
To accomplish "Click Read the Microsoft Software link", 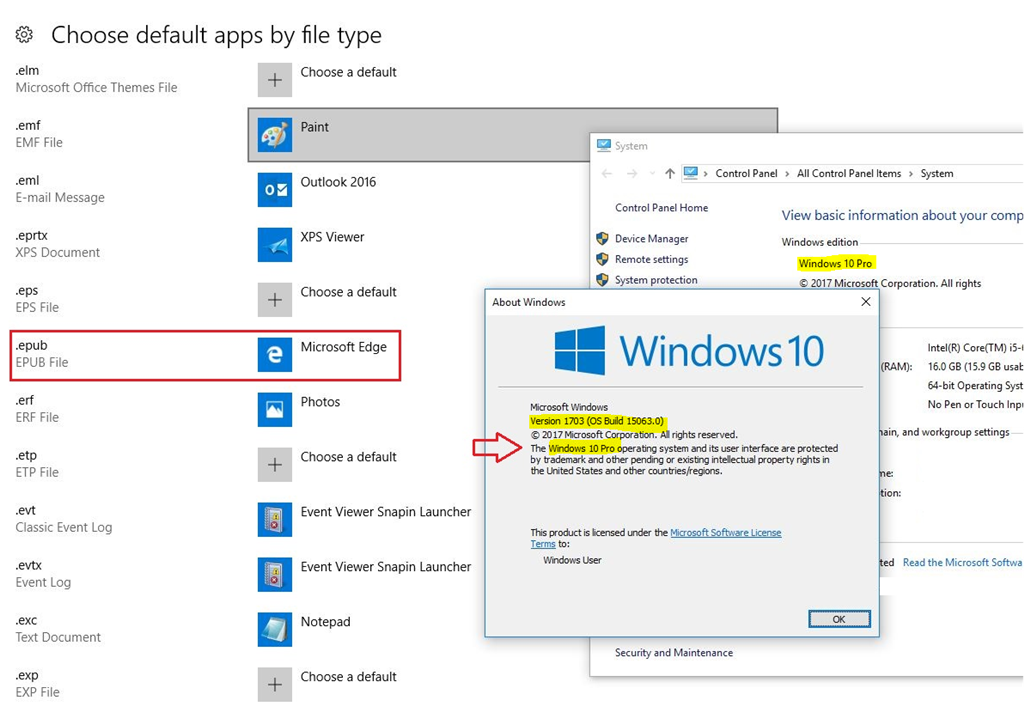I will pyautogui.click(x=963, y=562).
